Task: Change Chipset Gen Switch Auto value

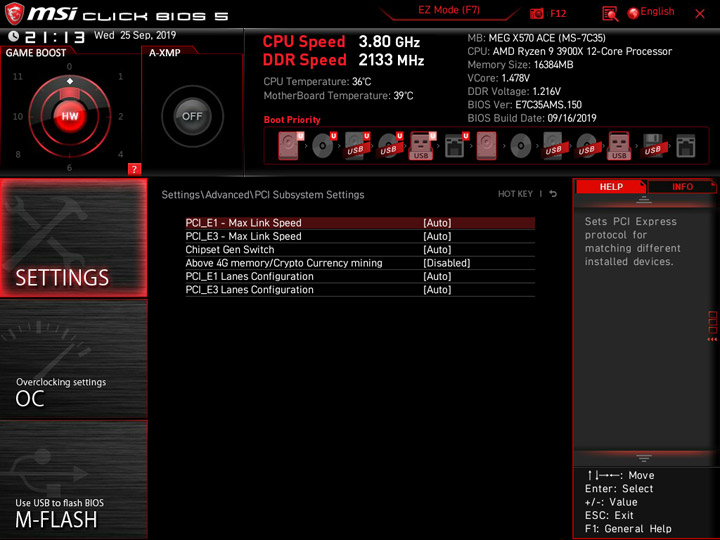Action: [x=437, y=250]
